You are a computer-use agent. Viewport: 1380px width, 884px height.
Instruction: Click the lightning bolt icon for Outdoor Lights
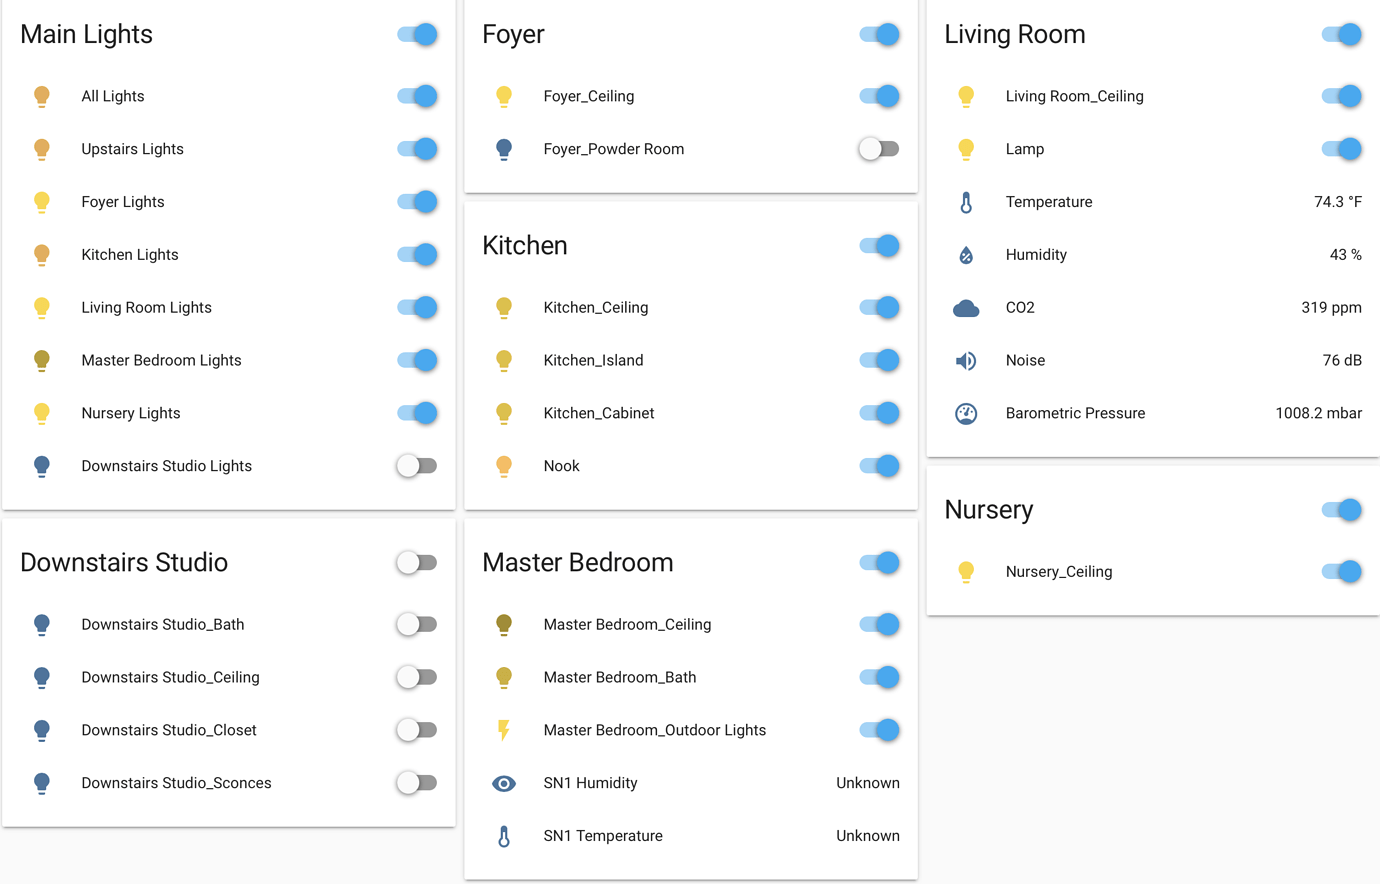coord(504,730)
